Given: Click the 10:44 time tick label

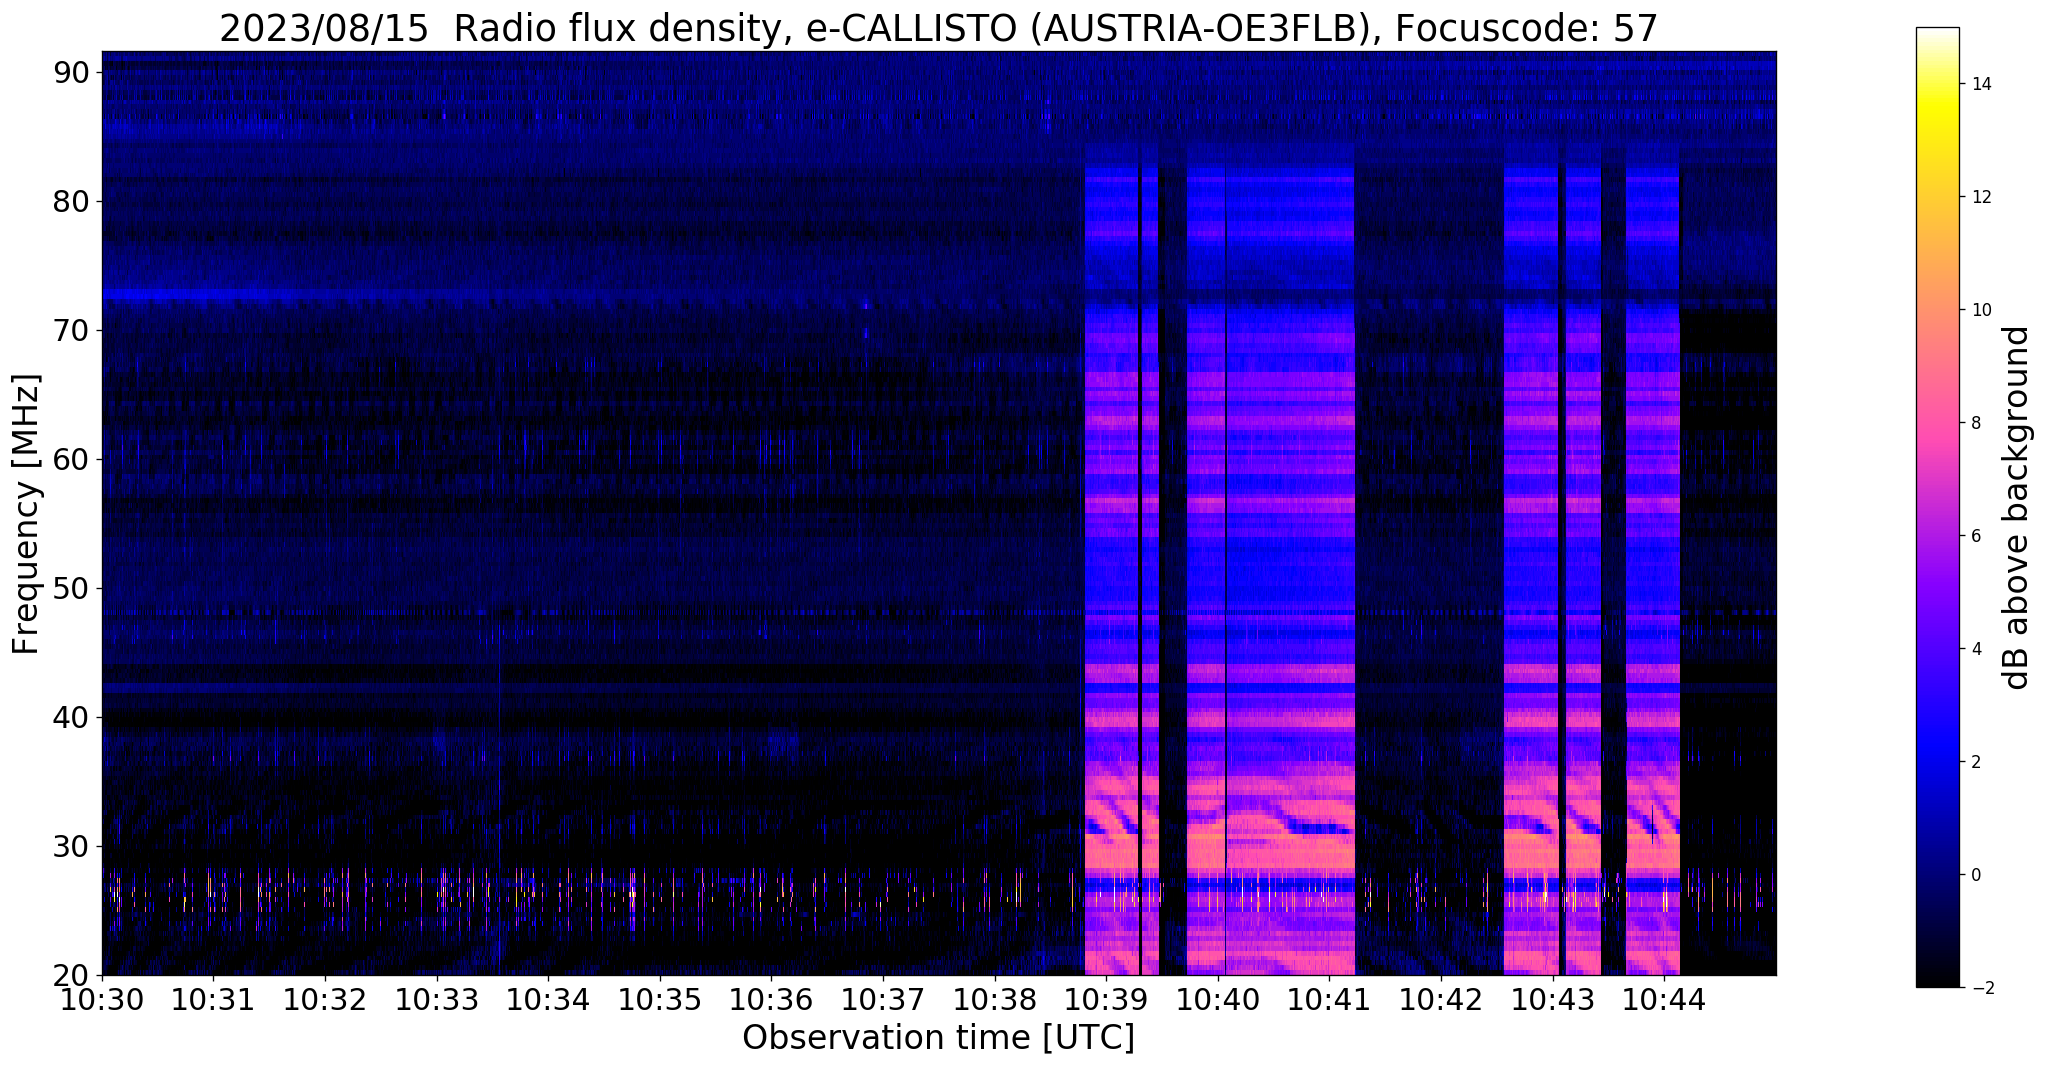Looking at the screenshot, I should click(1664, 1001).
